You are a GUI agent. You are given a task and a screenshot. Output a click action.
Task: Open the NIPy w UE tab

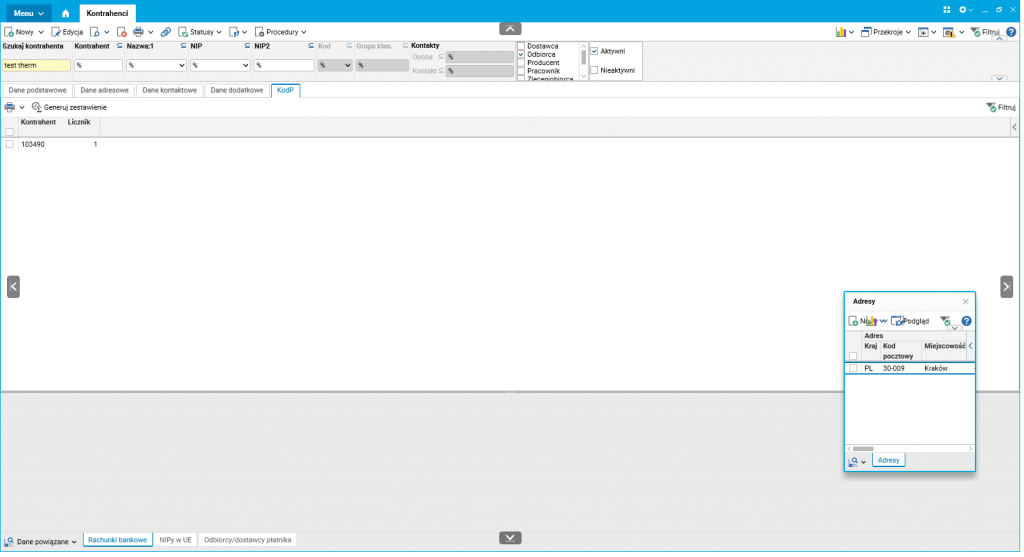pos(176,540)
